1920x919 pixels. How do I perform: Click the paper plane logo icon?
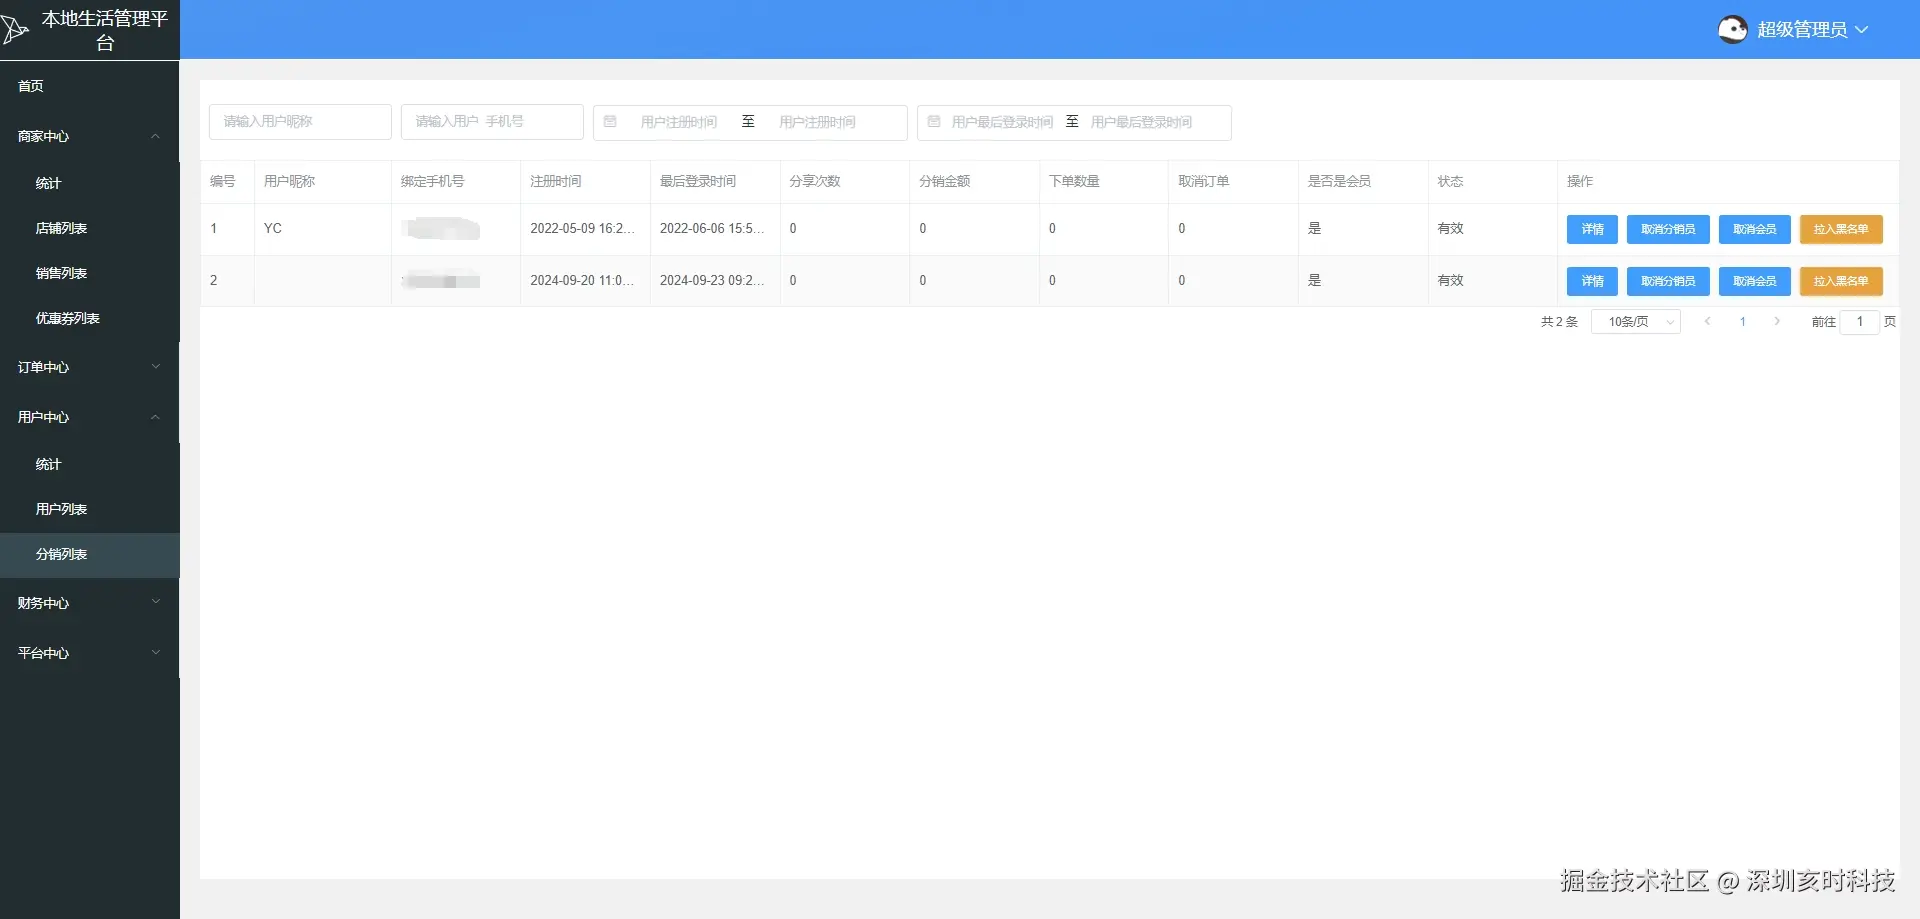[14, 29]
